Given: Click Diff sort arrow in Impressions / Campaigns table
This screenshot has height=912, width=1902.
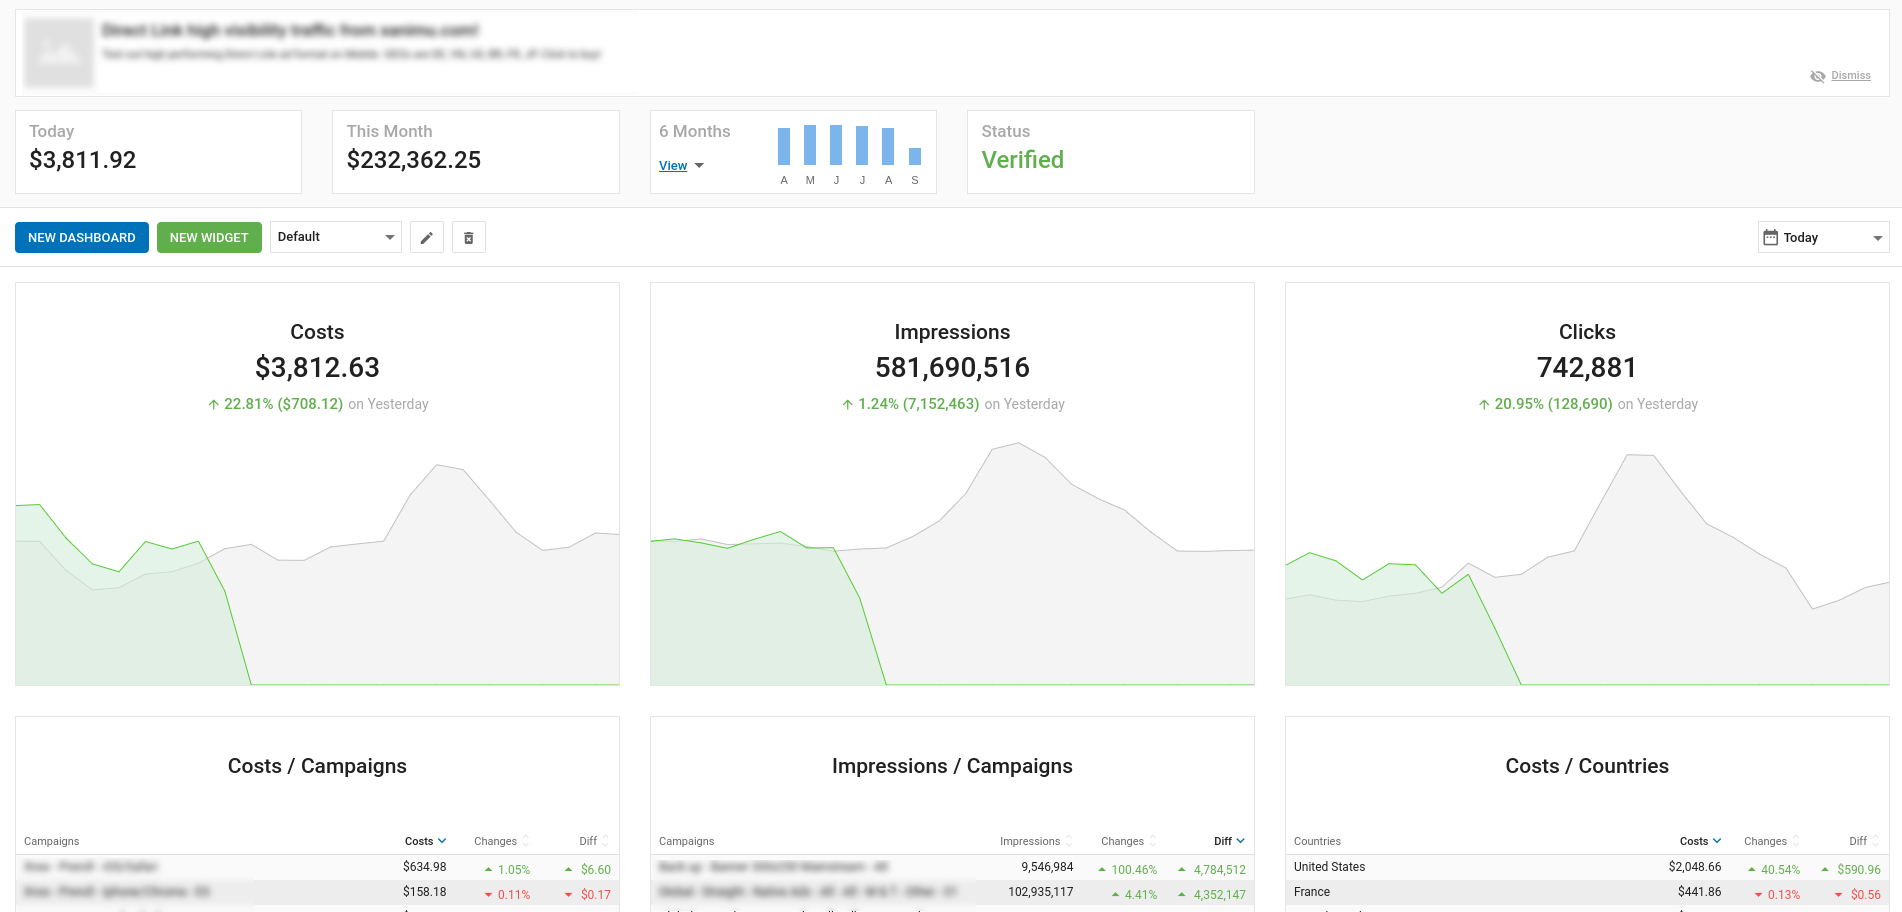Looking at the screenshot, I should [1241, 841].
